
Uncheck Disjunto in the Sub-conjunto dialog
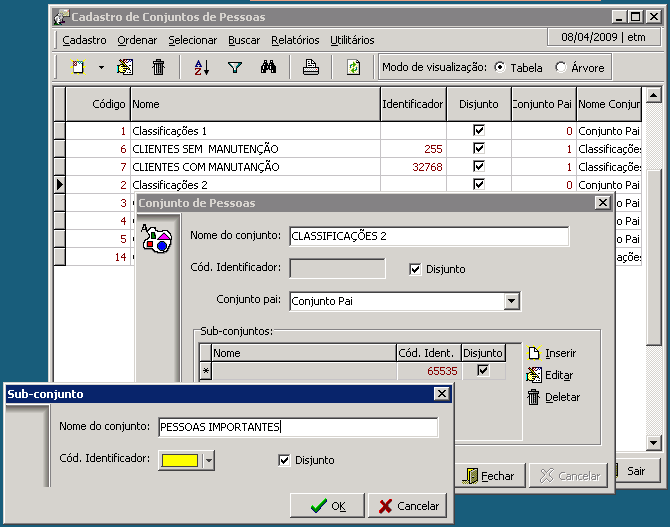pyautogui.click(x=285, y=460)
